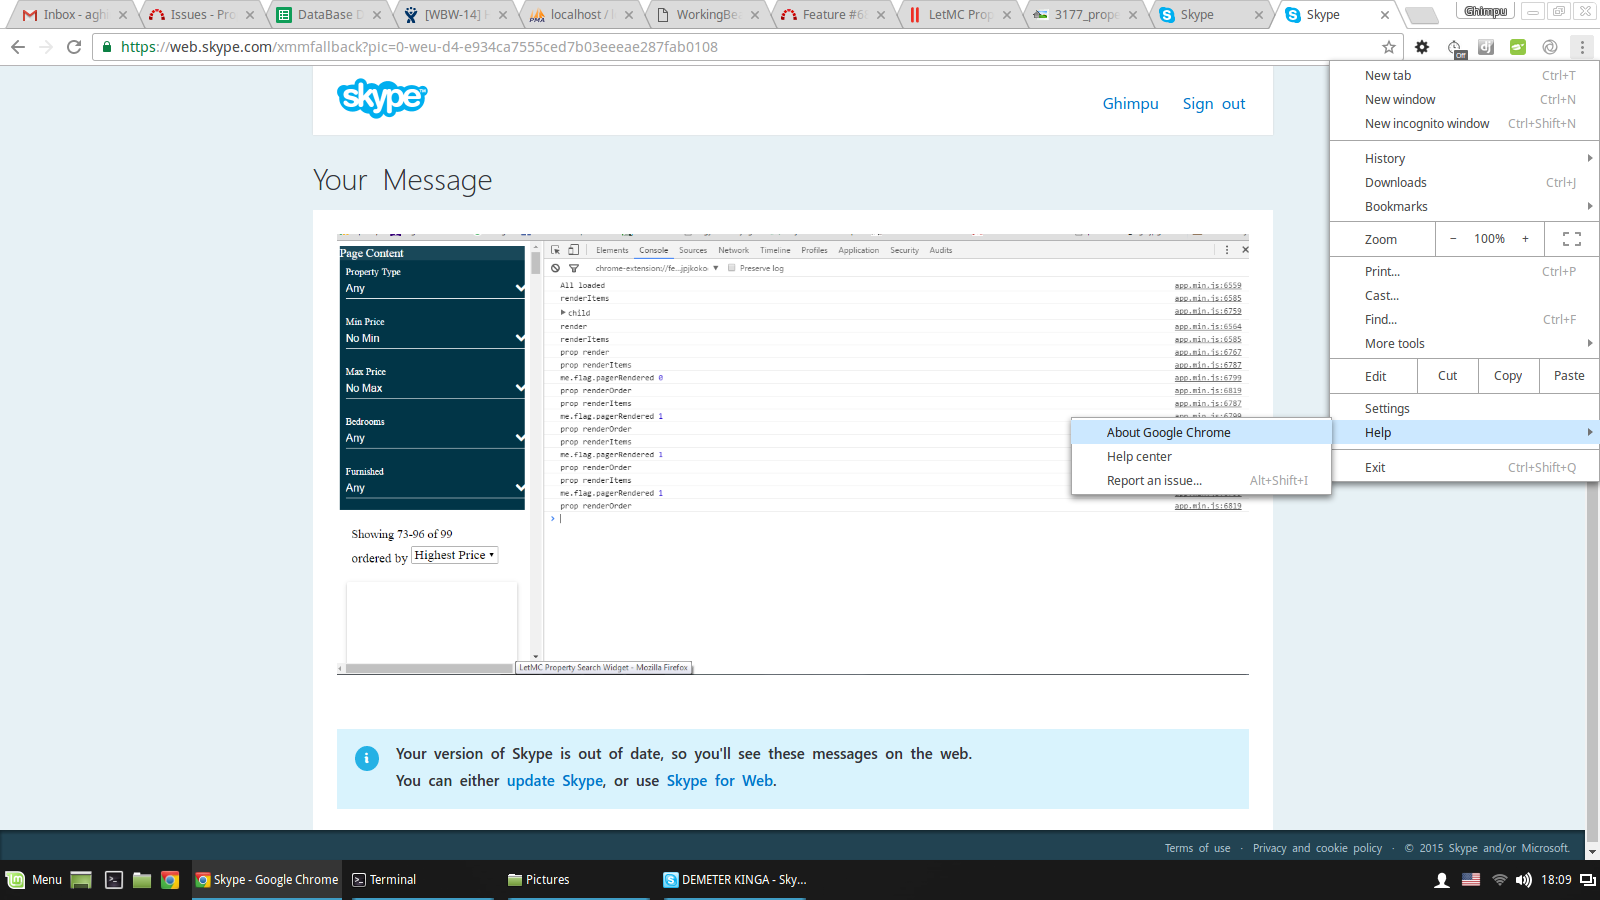Switch to the 3177_prope tab
Image resolution: width=1600 pixels, height=900 pixels.
(1083, 15)
